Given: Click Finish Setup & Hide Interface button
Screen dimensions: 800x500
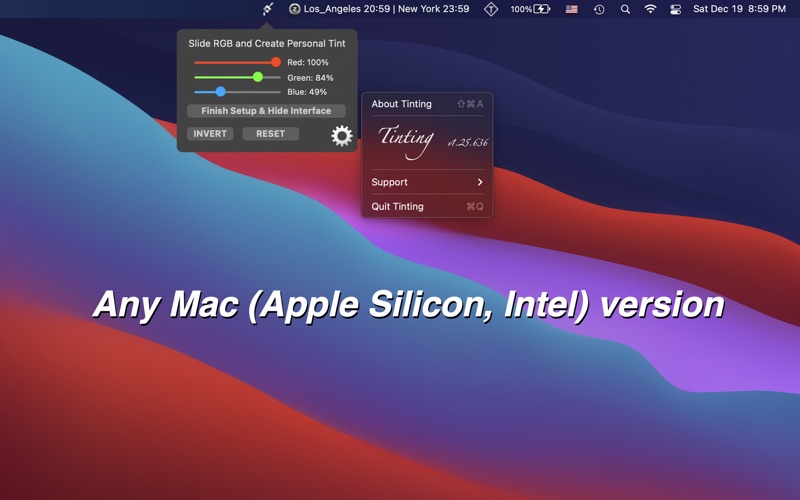Looking at the screenshot, I should [266, 111].
